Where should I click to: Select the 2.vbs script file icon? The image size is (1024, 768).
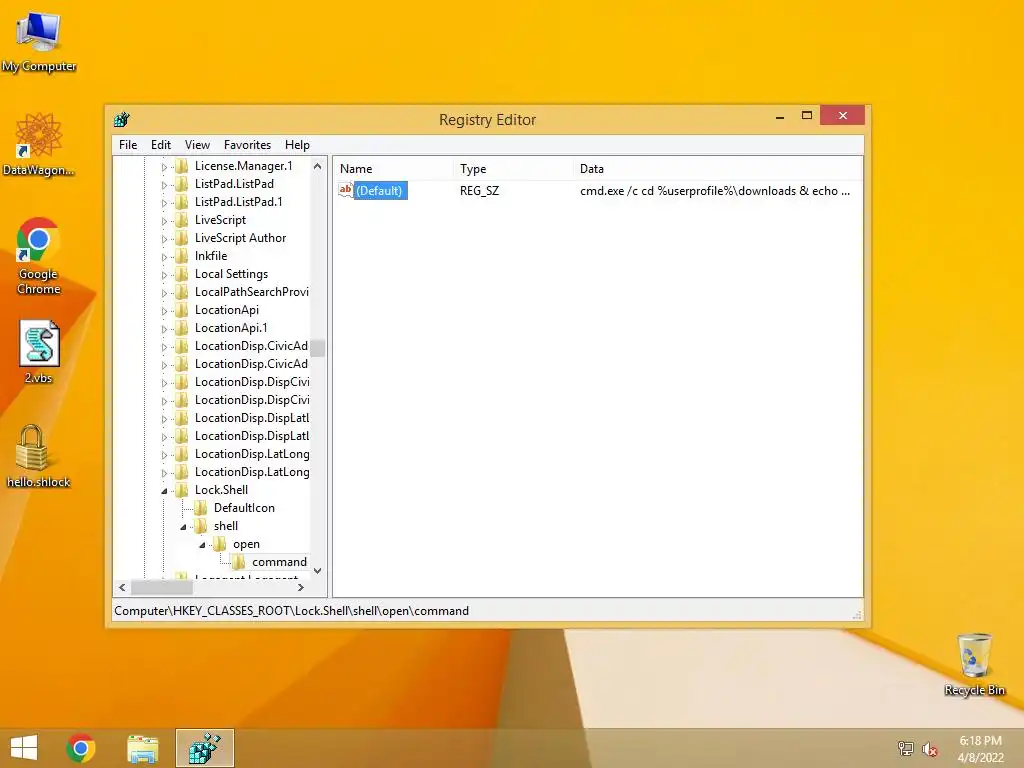(39, 351)
